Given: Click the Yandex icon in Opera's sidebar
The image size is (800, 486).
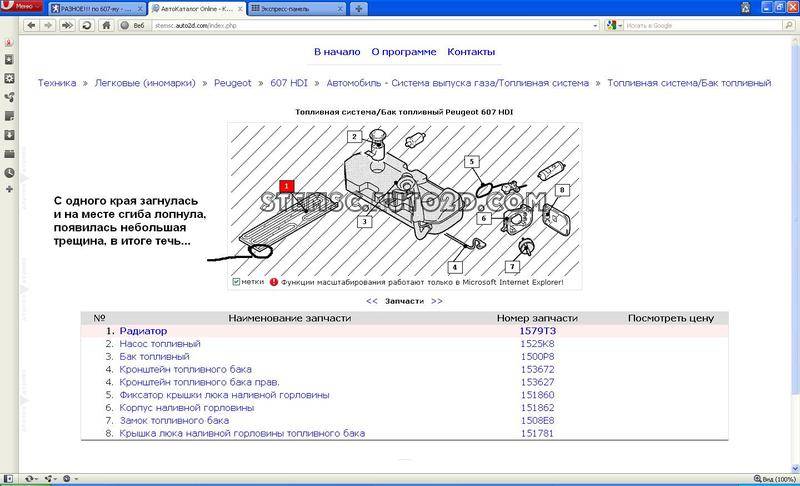Looking at the screenshot, I should (9, 44).
